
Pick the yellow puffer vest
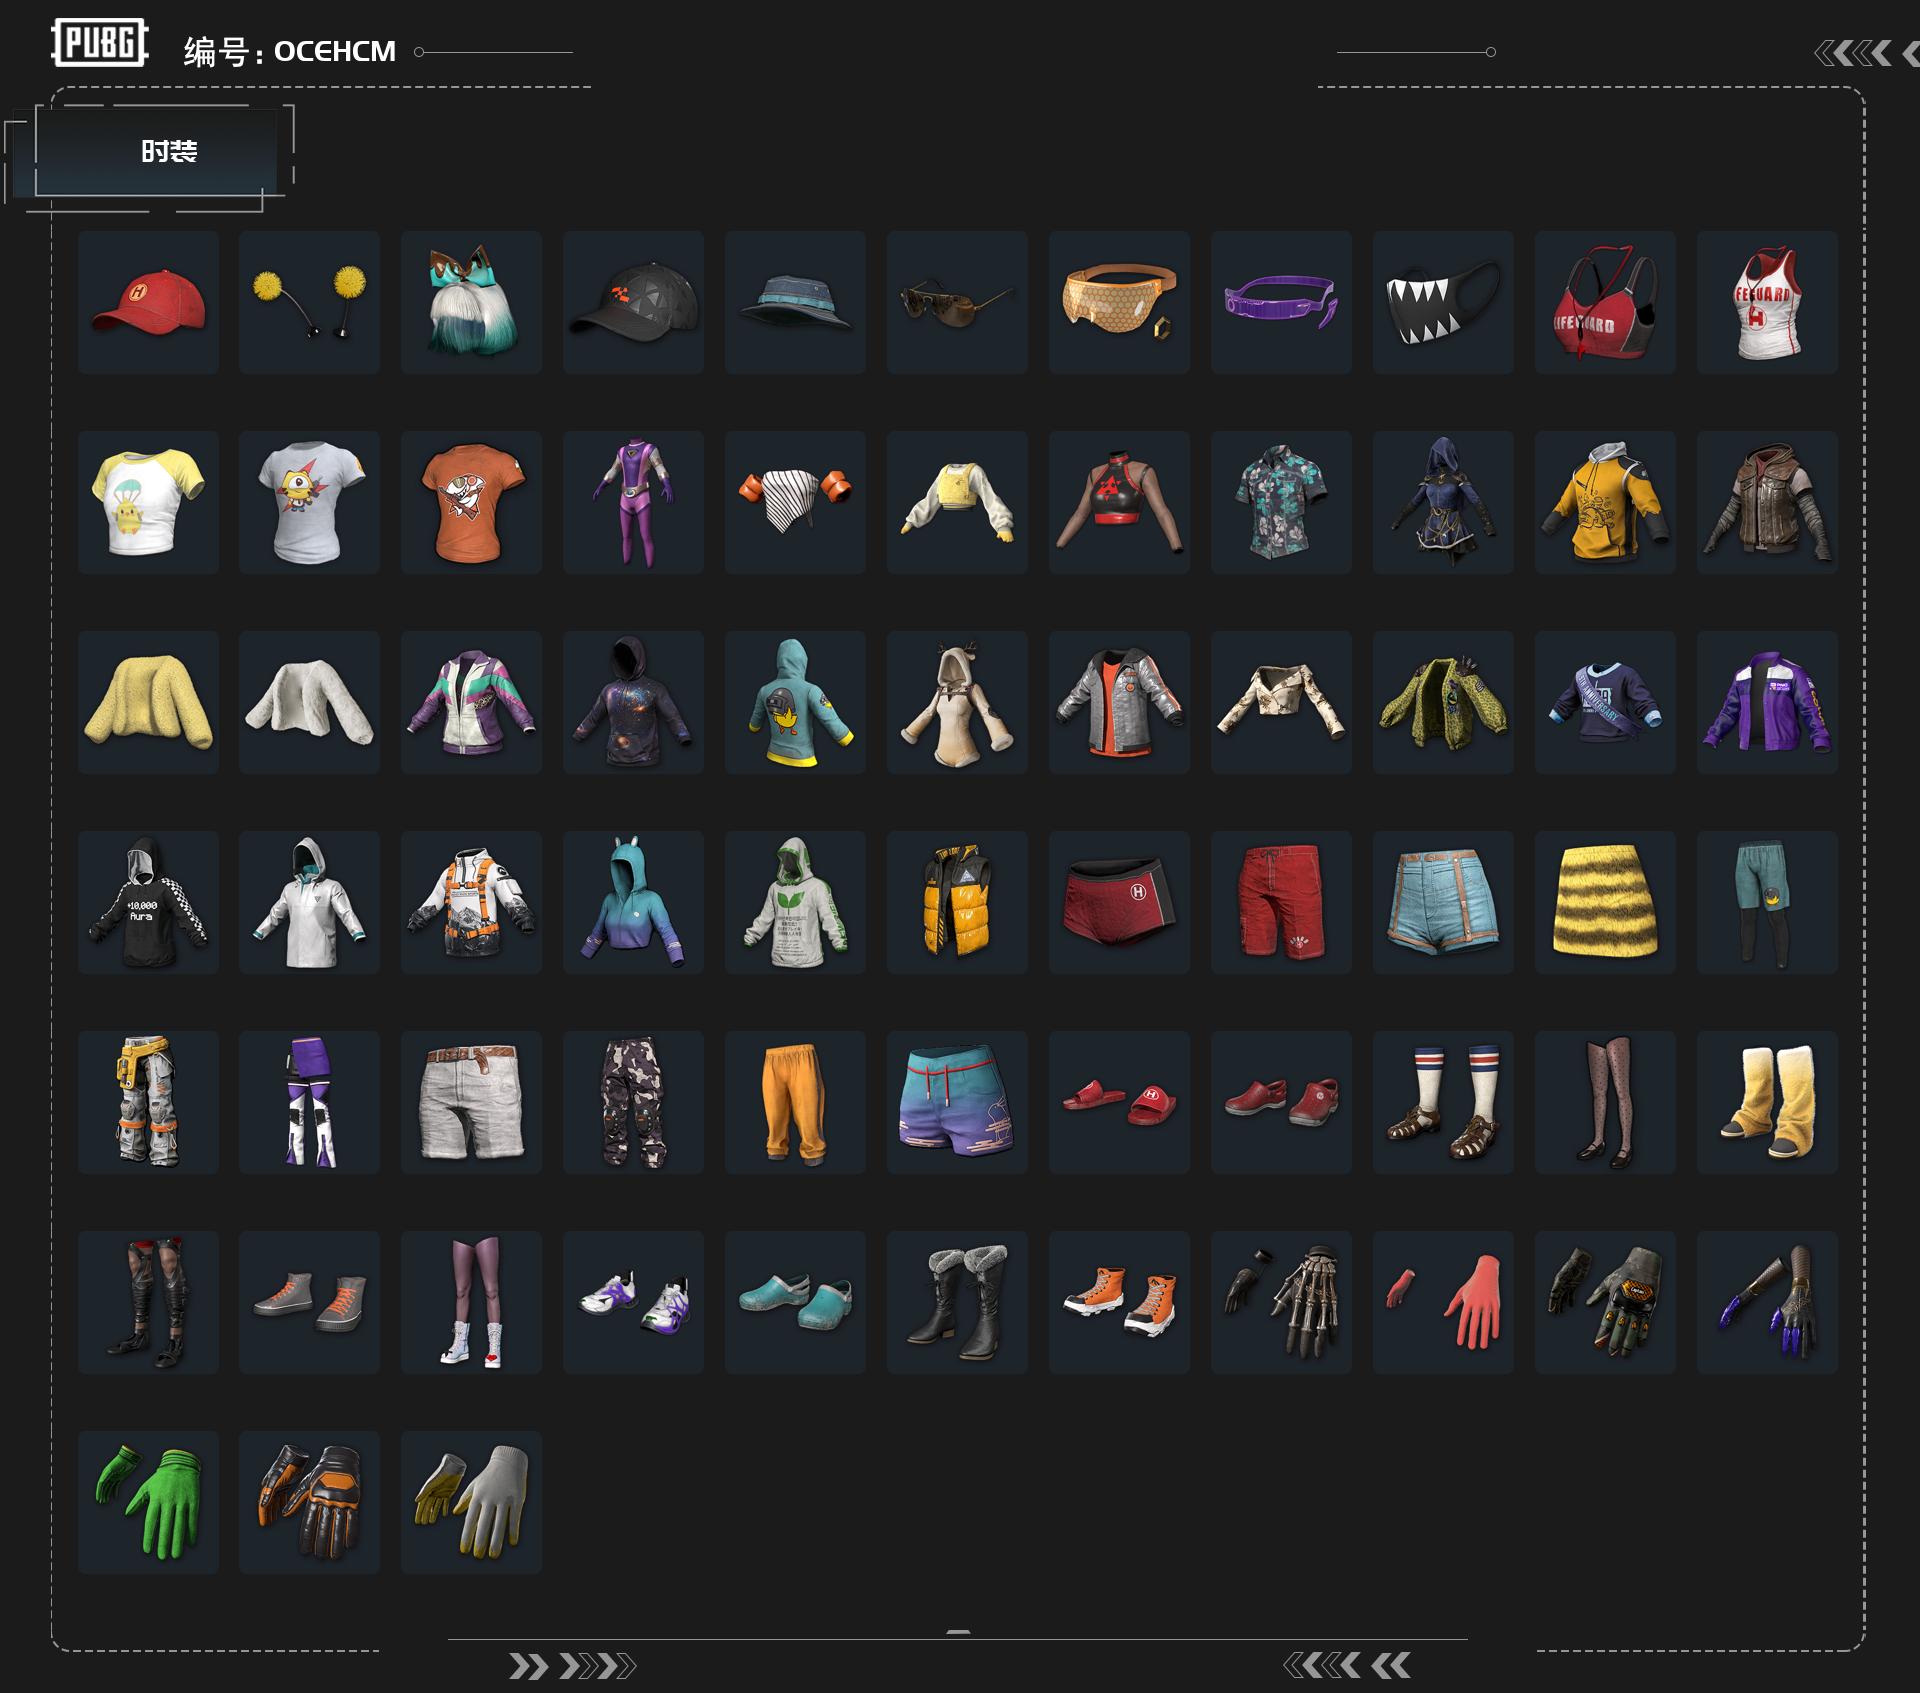(957, 902)
